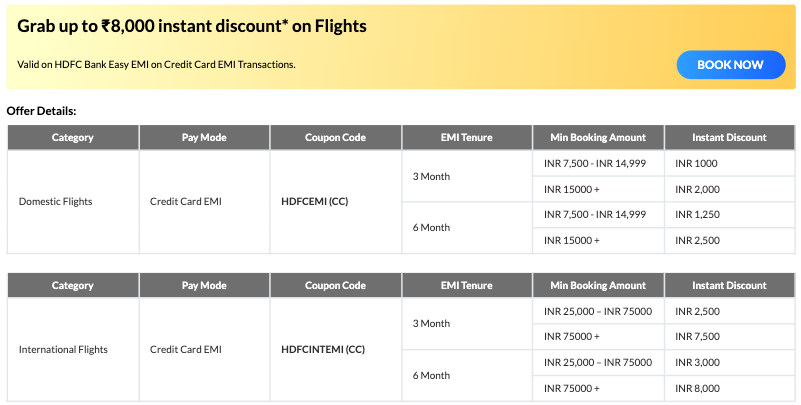Click the INR 8,000 instant discount cell
801x405 pixels.
coord(697,388)
